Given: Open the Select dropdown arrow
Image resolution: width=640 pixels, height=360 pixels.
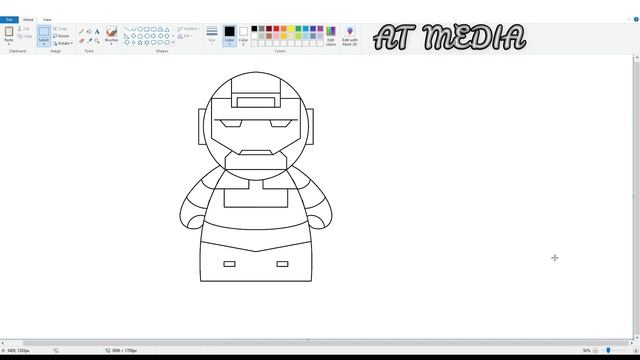Looking at the screenshot, I should (x=44, y=44).
